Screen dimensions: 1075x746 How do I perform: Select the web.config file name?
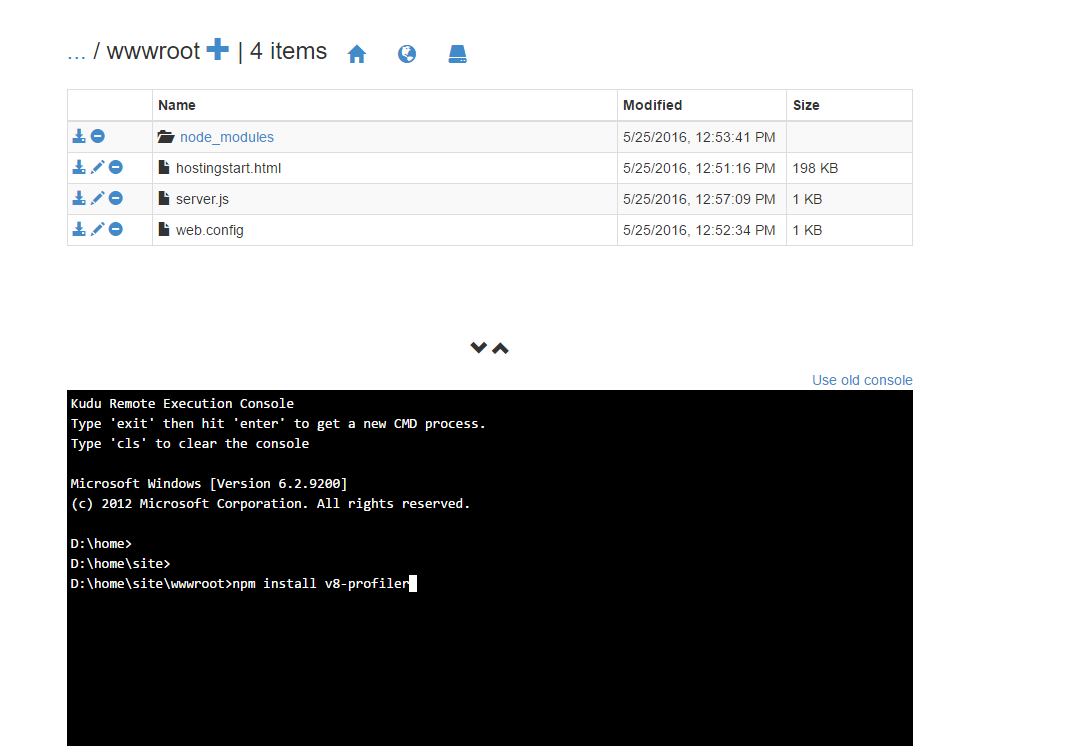coord(210,230)
